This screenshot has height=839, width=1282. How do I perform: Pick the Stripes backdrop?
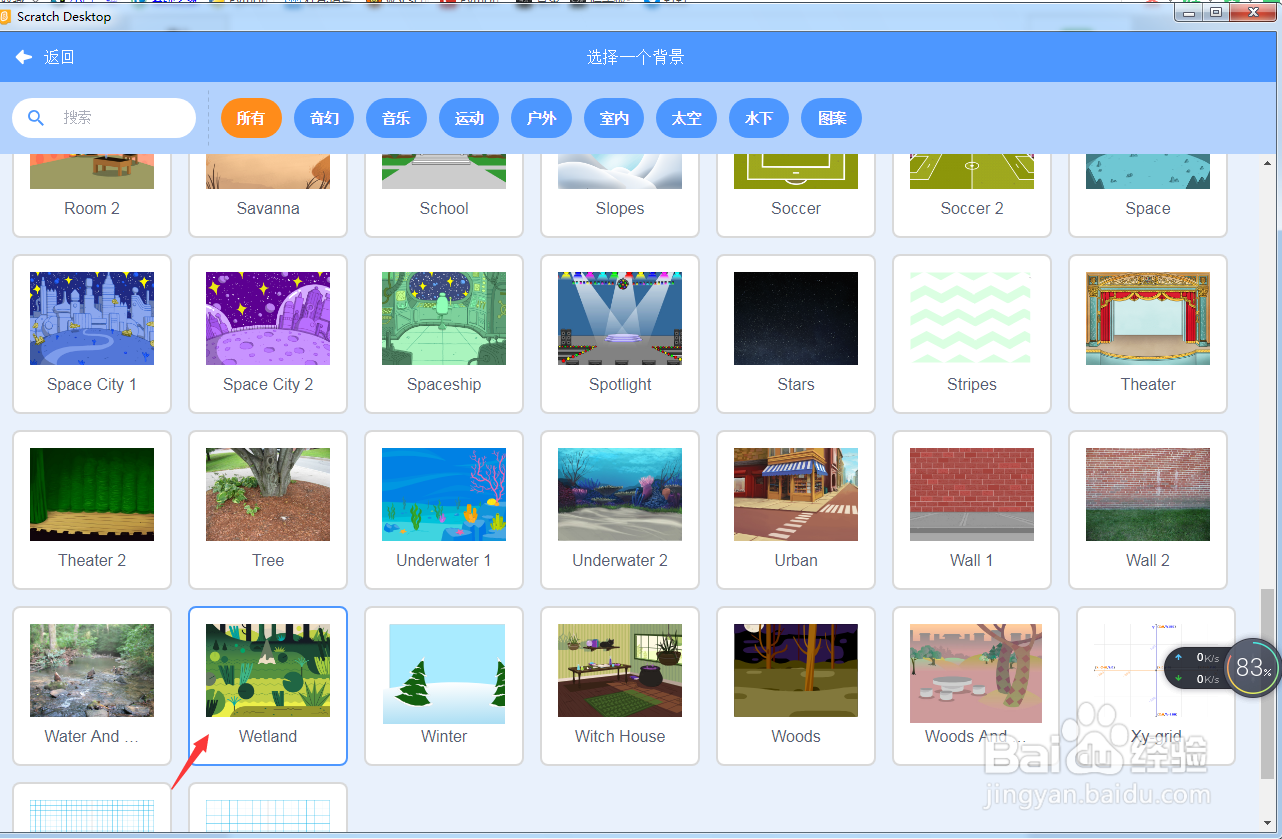coord(972,334)
